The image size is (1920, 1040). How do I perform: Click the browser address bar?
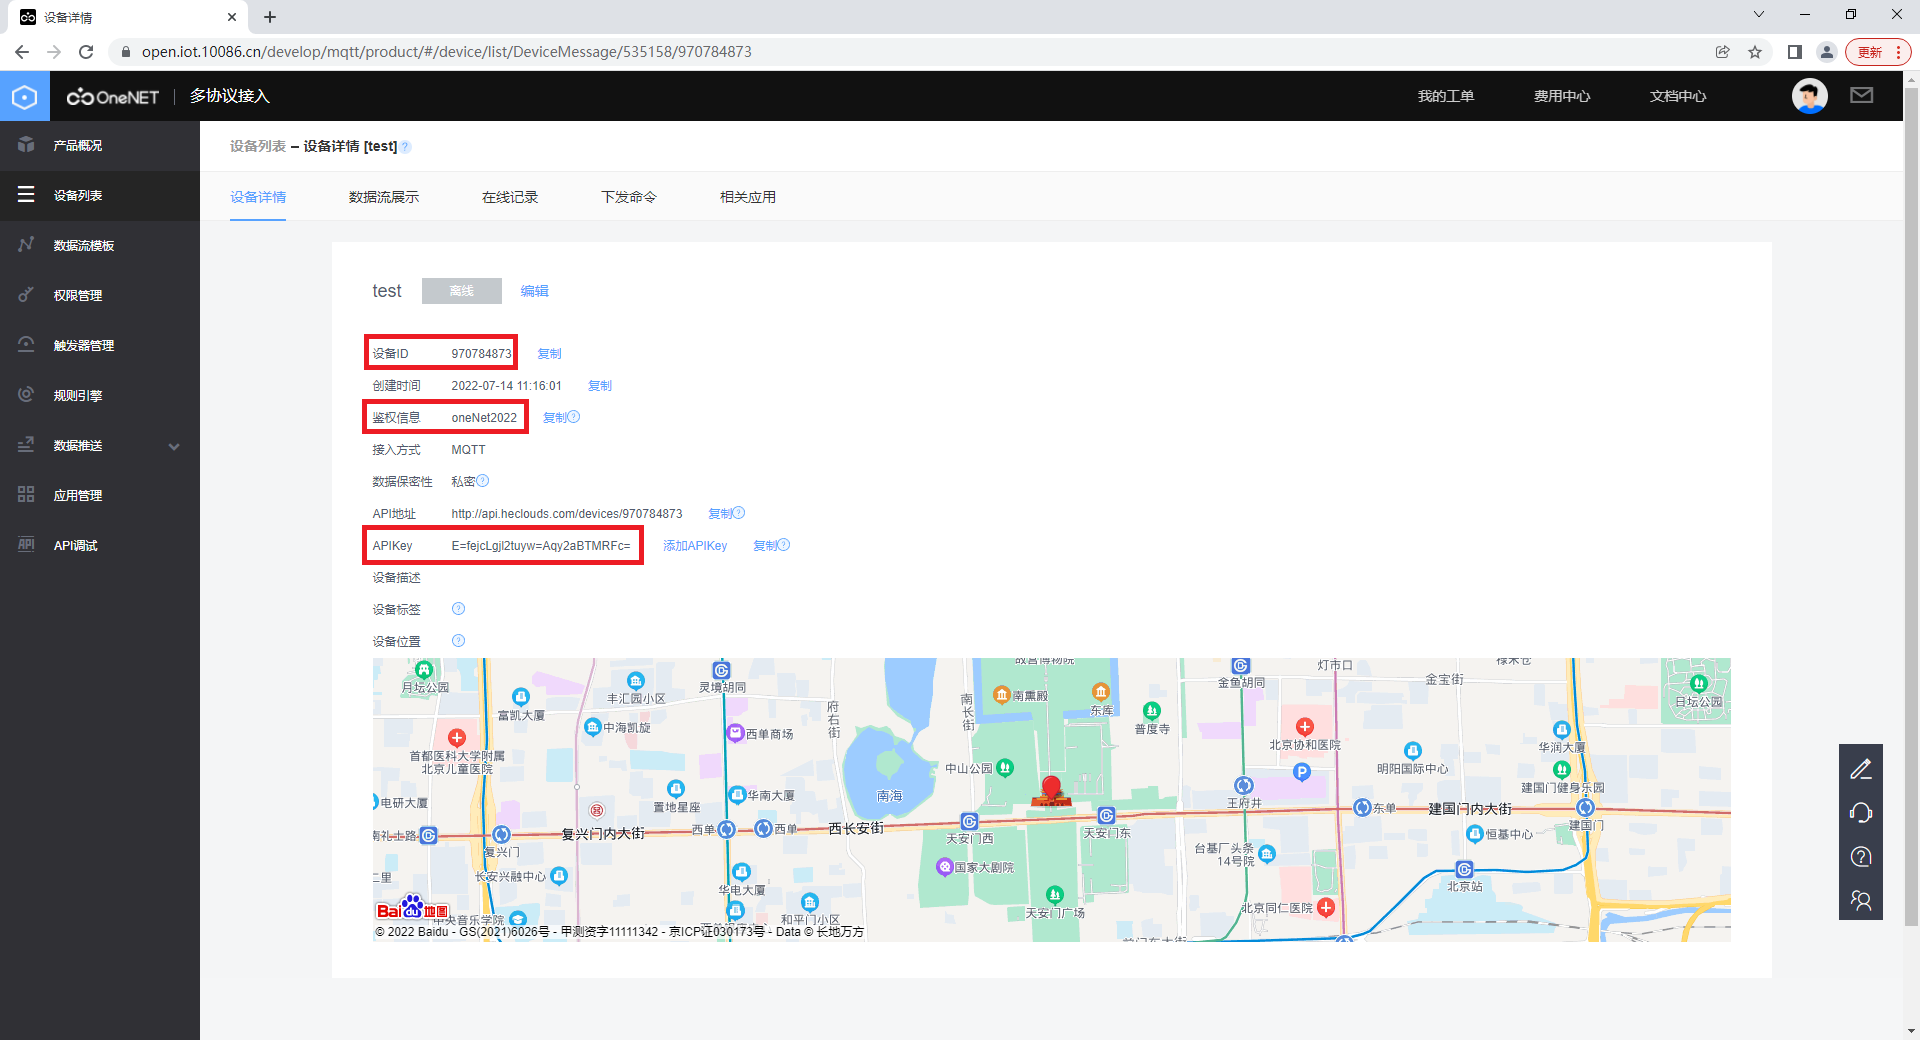pos(900,52)
